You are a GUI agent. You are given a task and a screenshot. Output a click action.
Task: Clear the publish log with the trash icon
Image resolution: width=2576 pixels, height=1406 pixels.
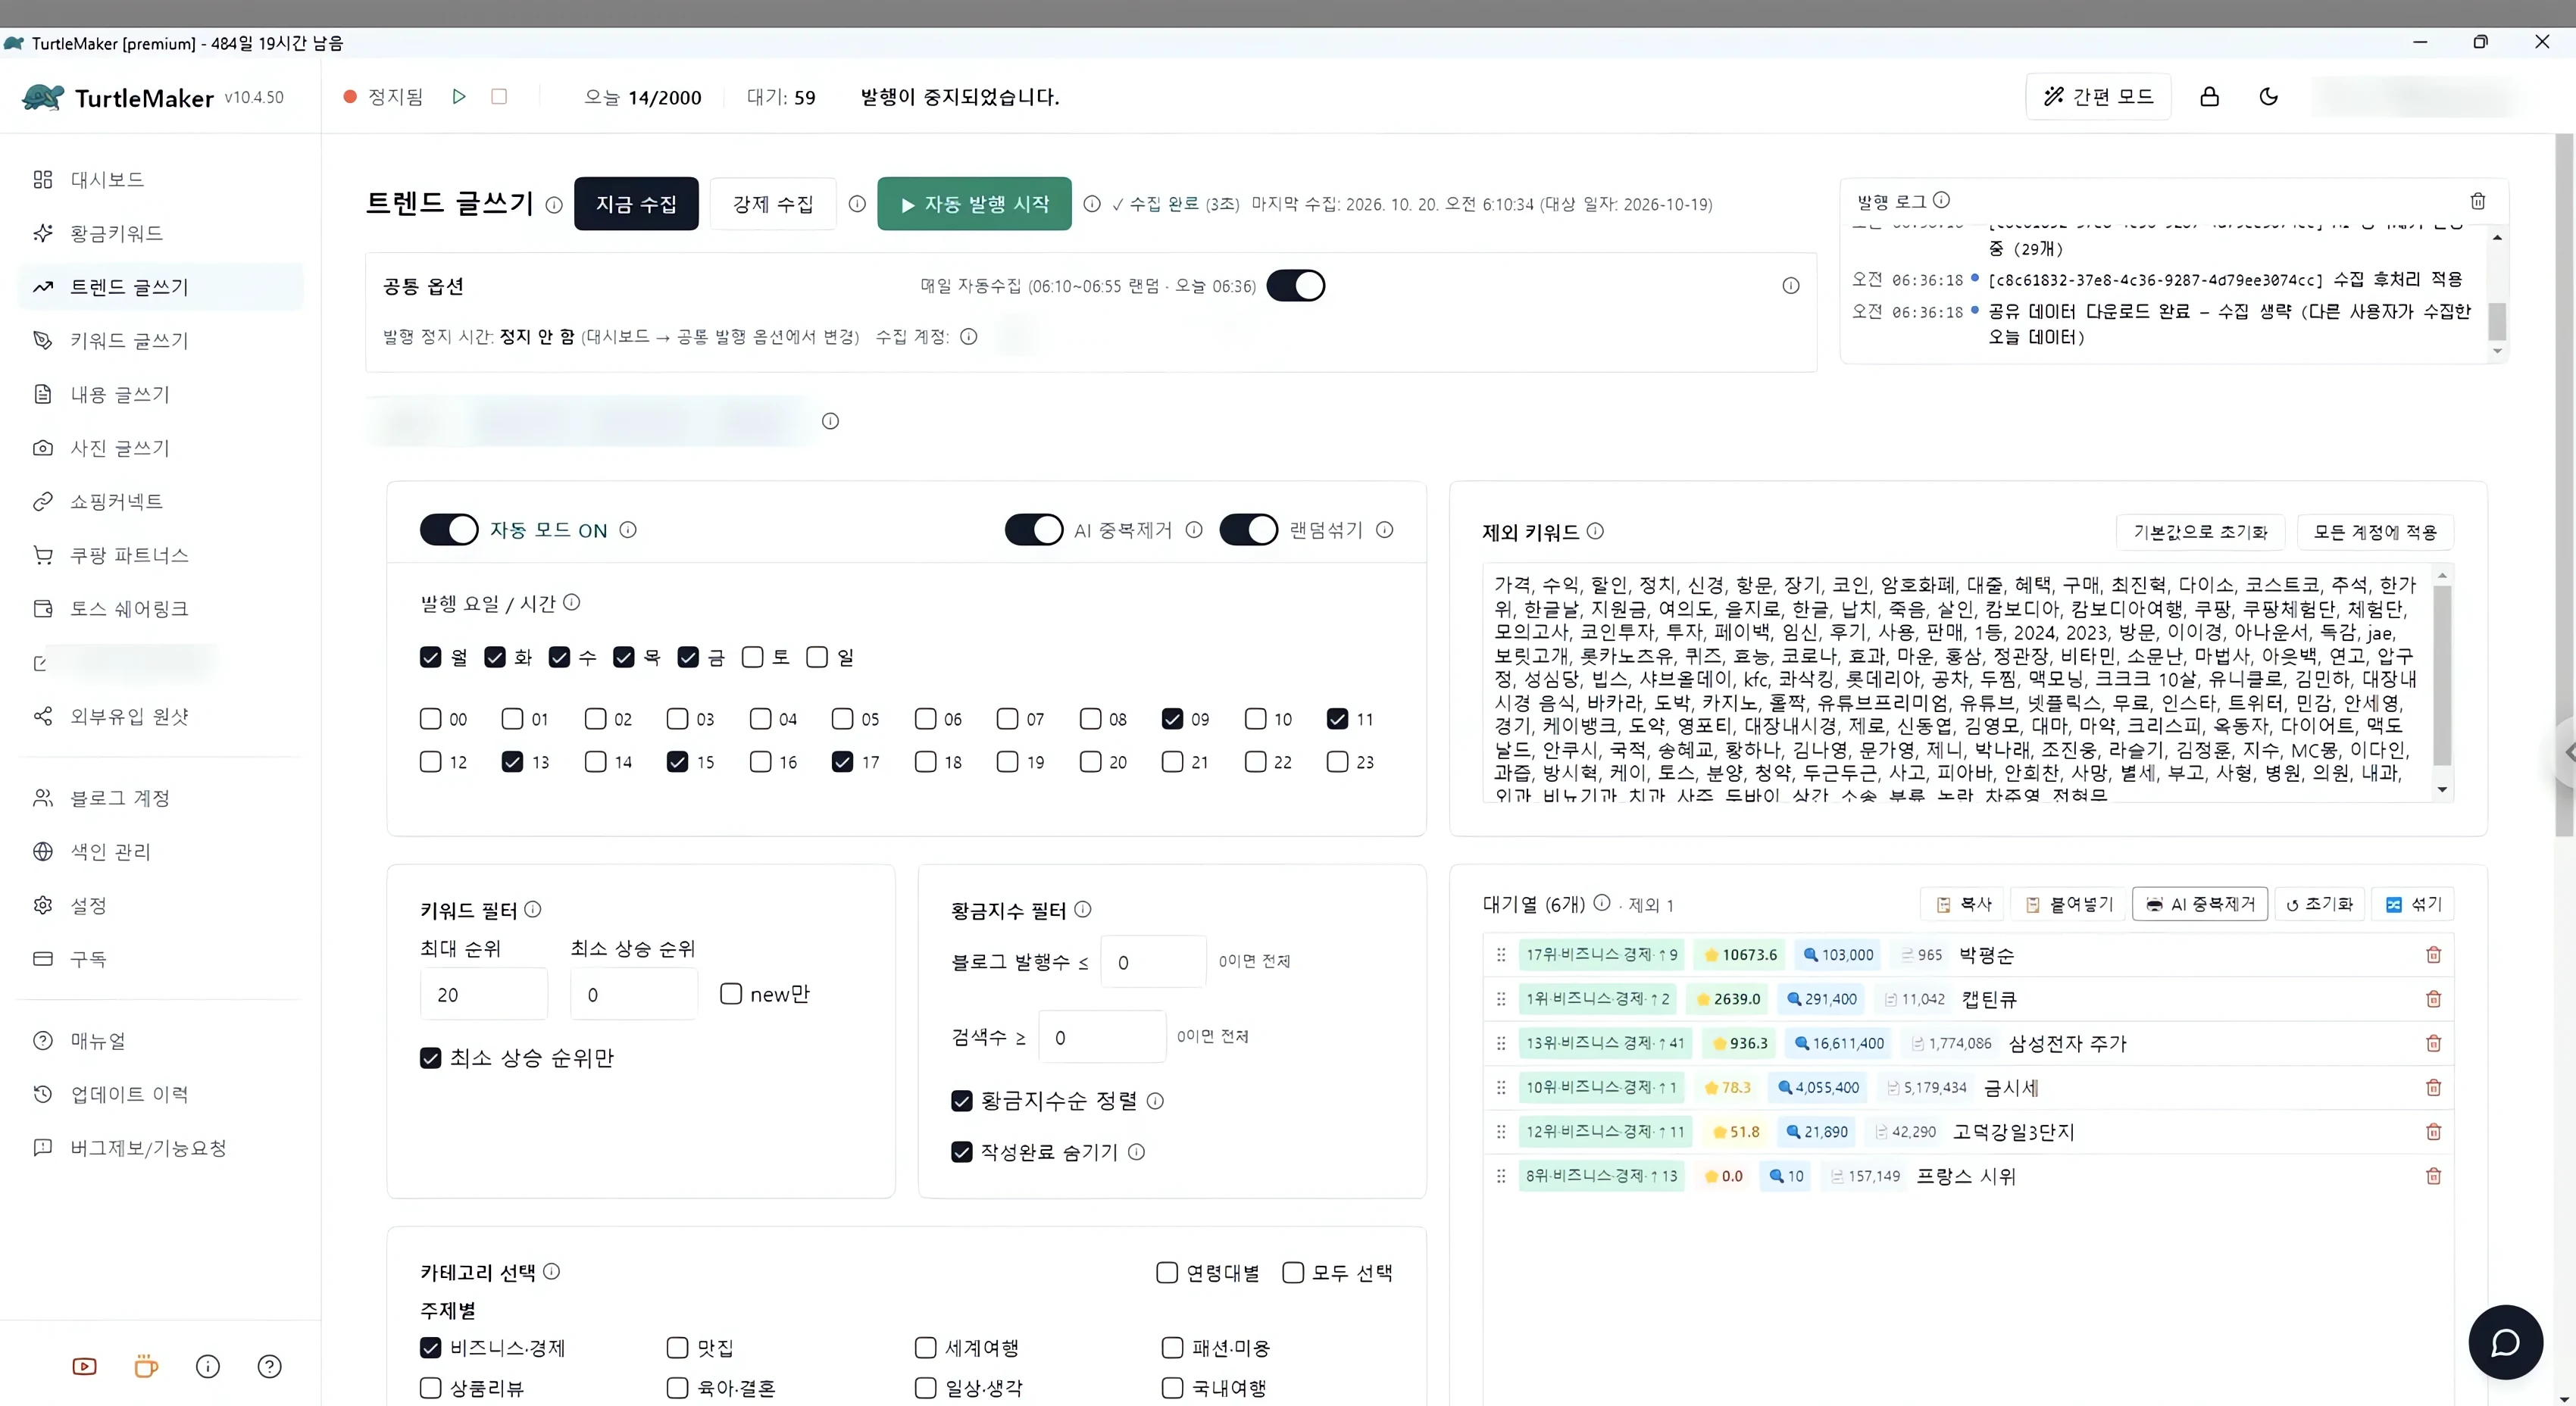(2478, 201)
